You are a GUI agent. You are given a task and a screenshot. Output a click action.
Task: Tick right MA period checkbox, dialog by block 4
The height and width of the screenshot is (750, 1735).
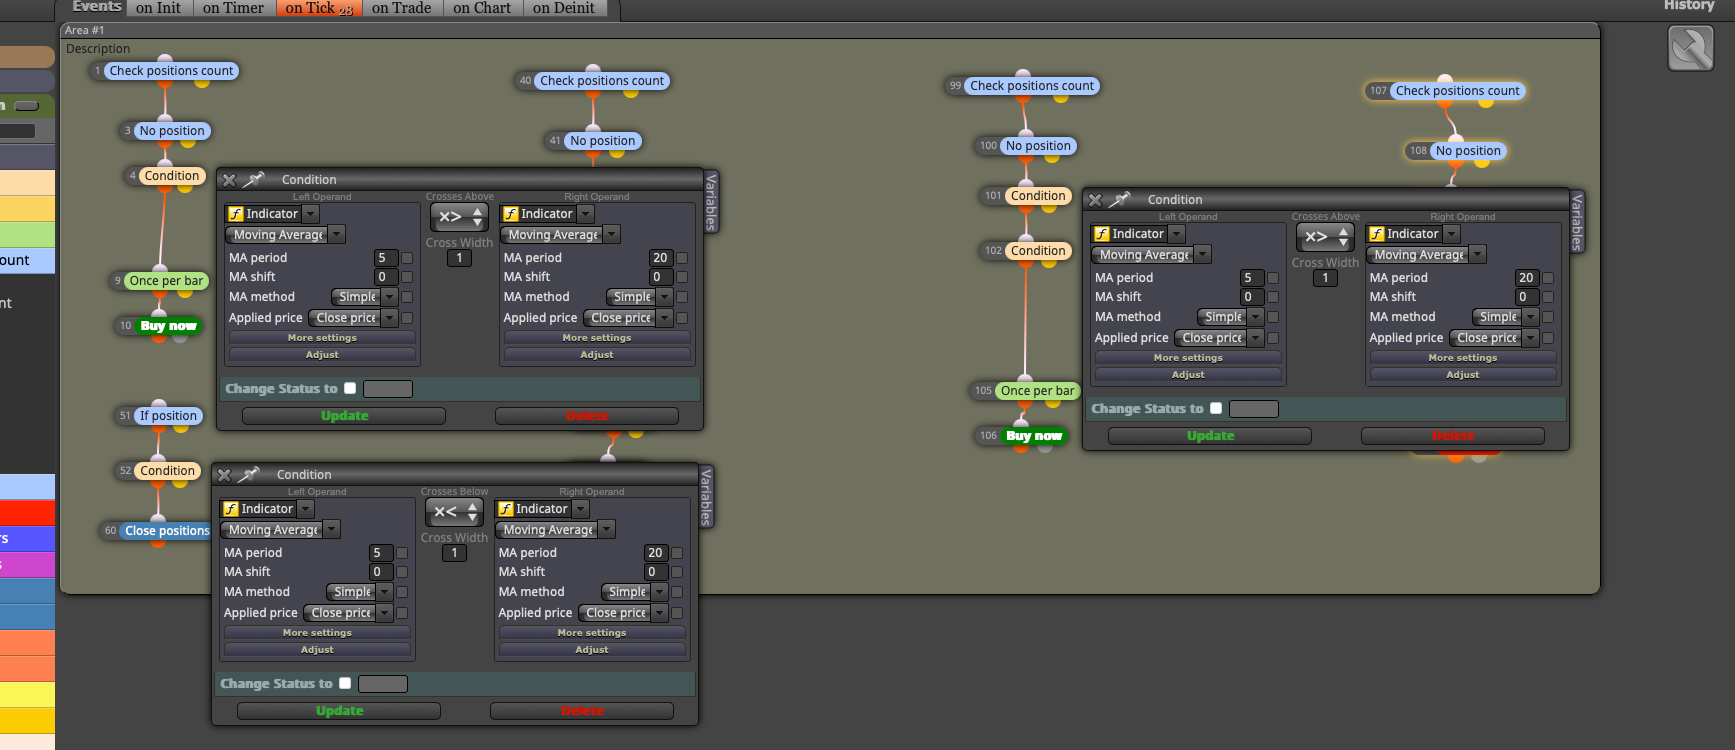(x=682, y=258)
